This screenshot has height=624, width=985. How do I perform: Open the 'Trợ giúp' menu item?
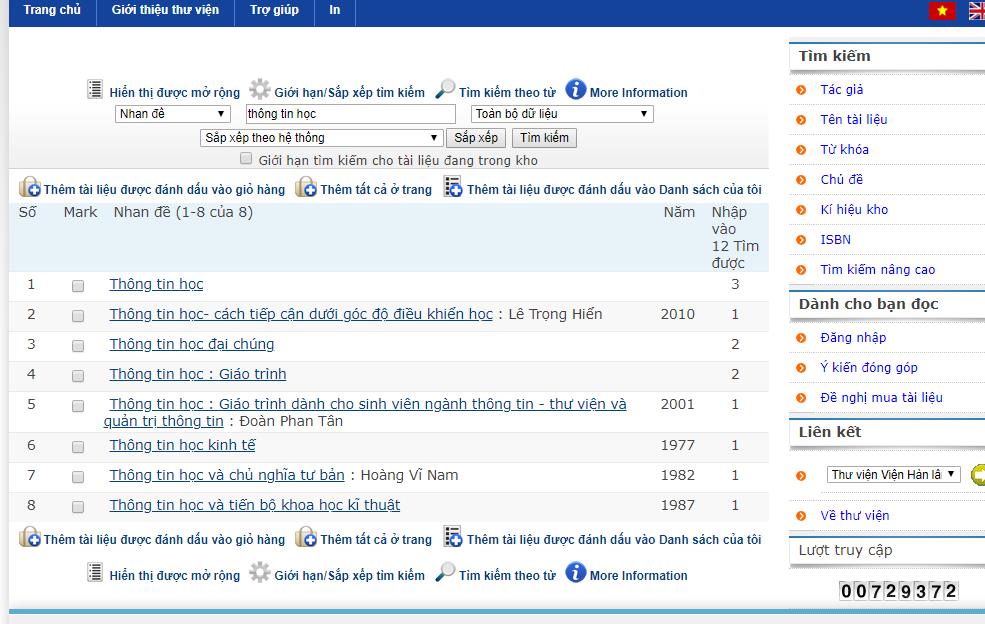274,10
